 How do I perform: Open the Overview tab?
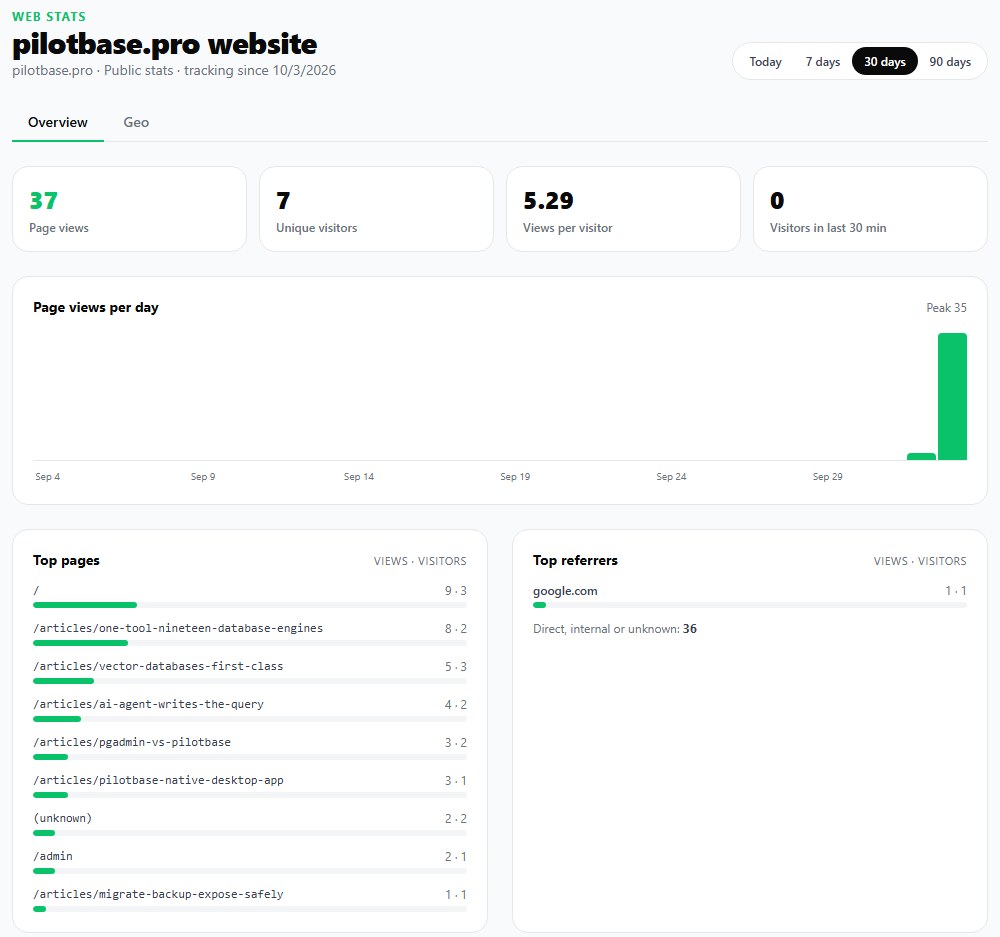click(x=57, y=122)
